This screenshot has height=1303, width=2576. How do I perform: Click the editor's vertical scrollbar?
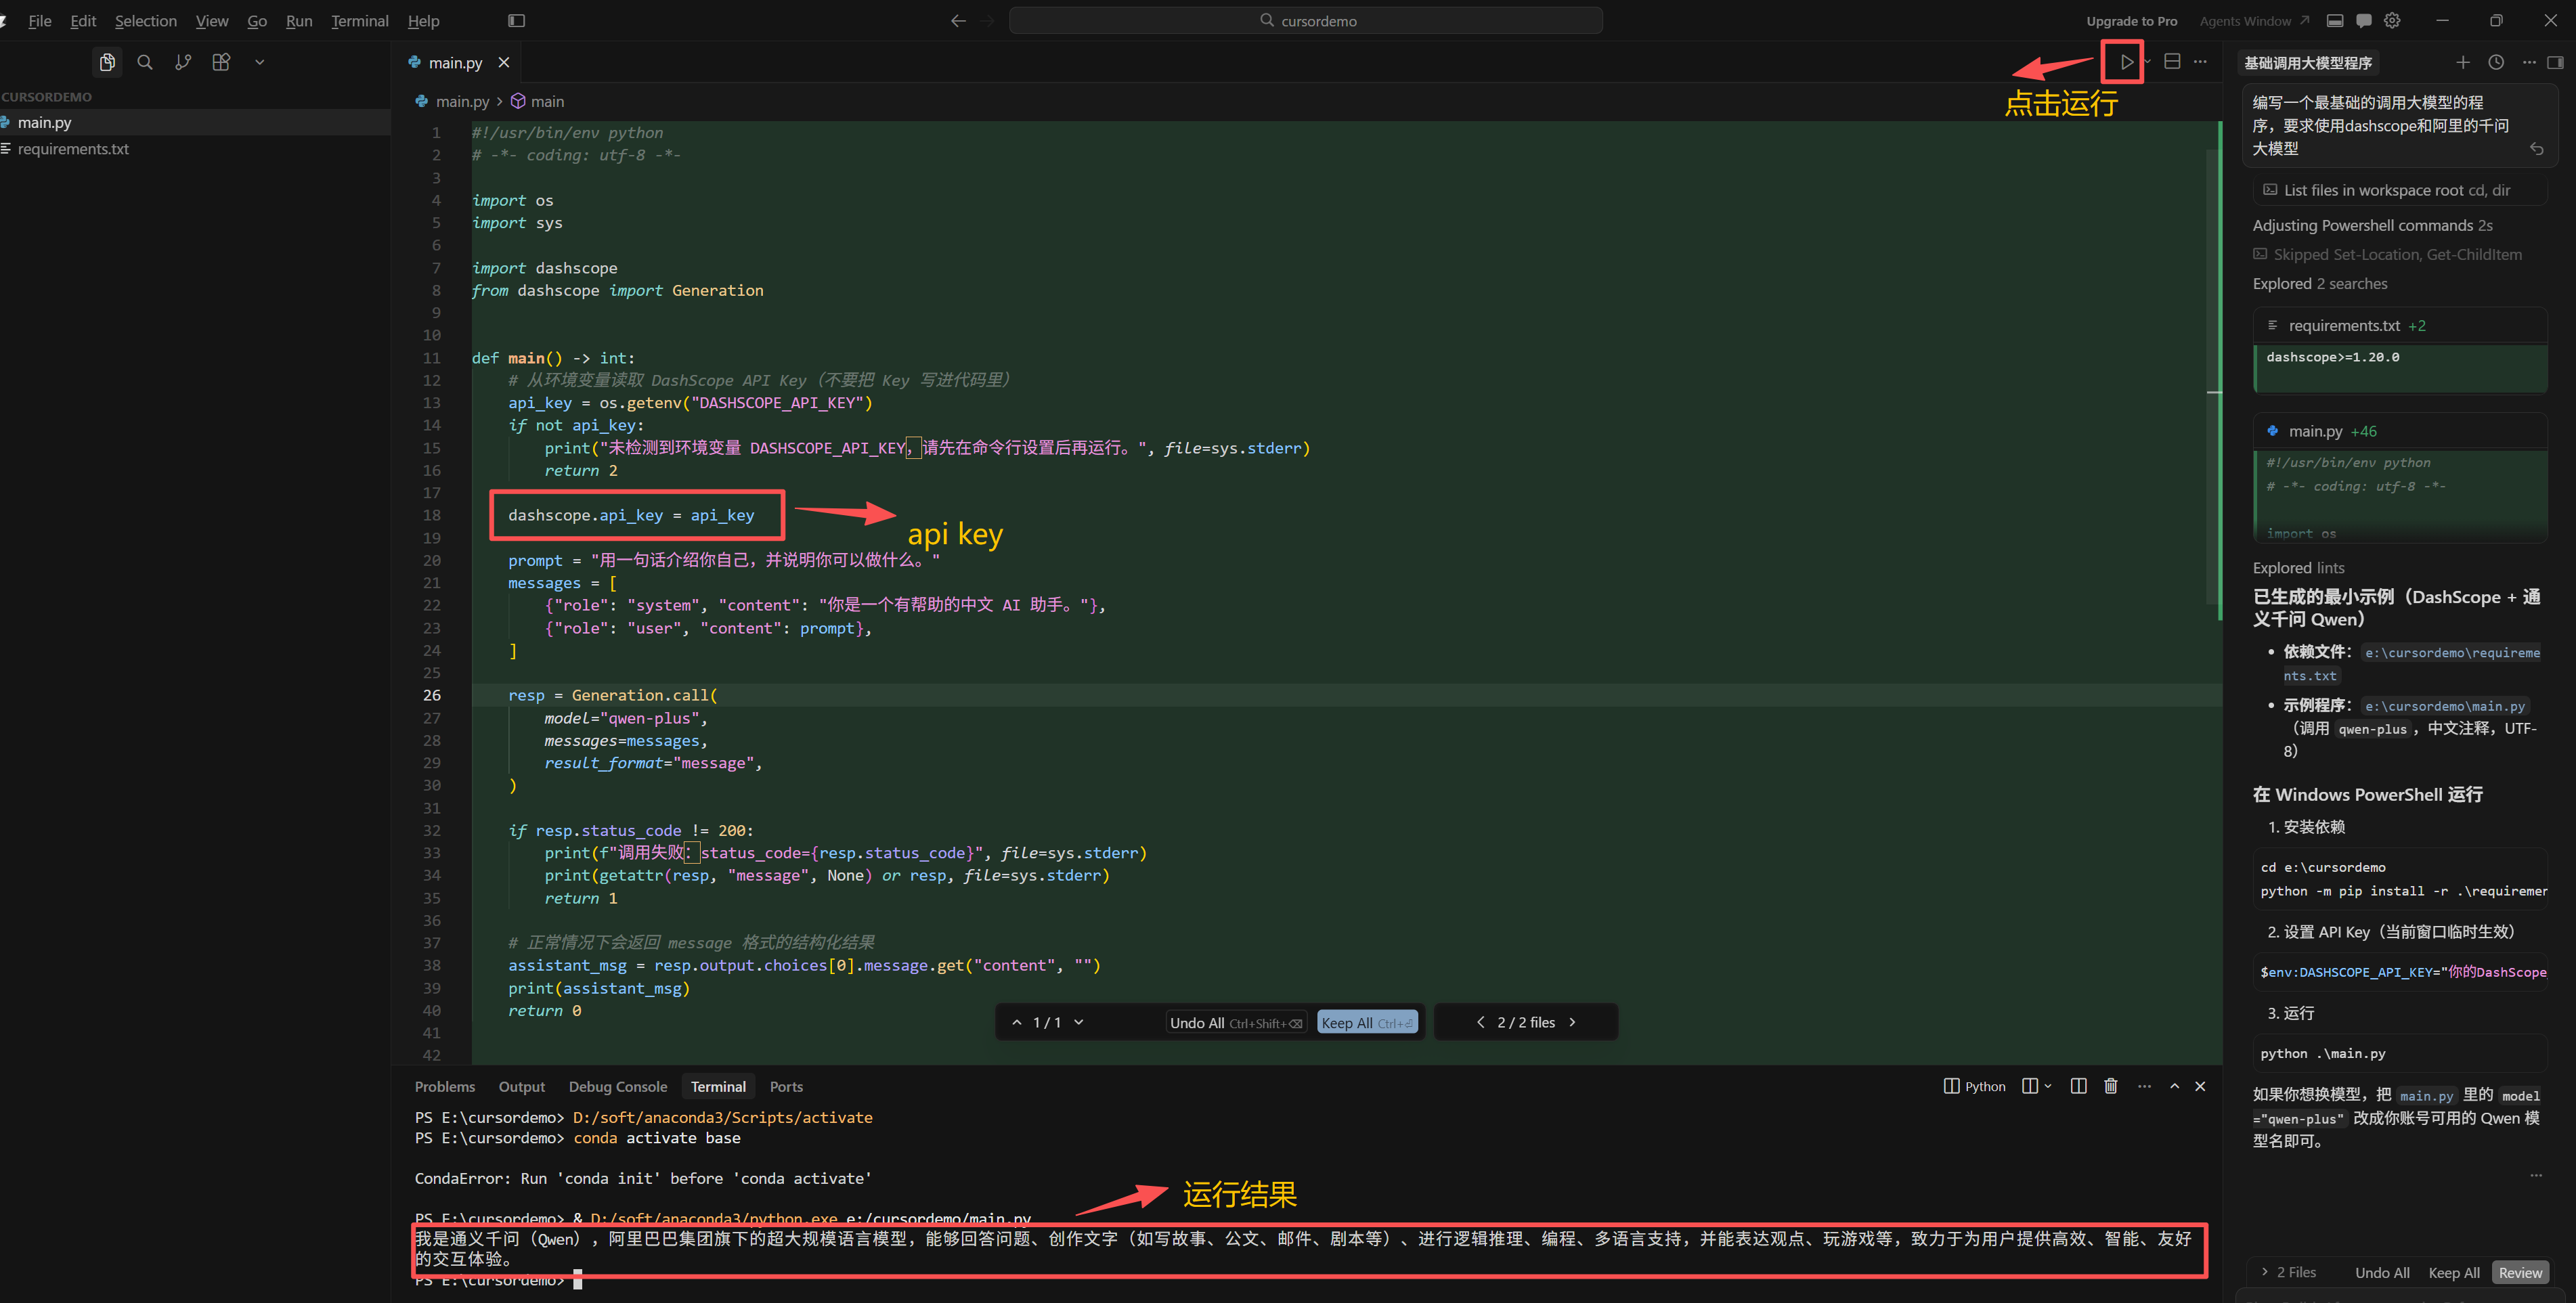coord(2214,378)
